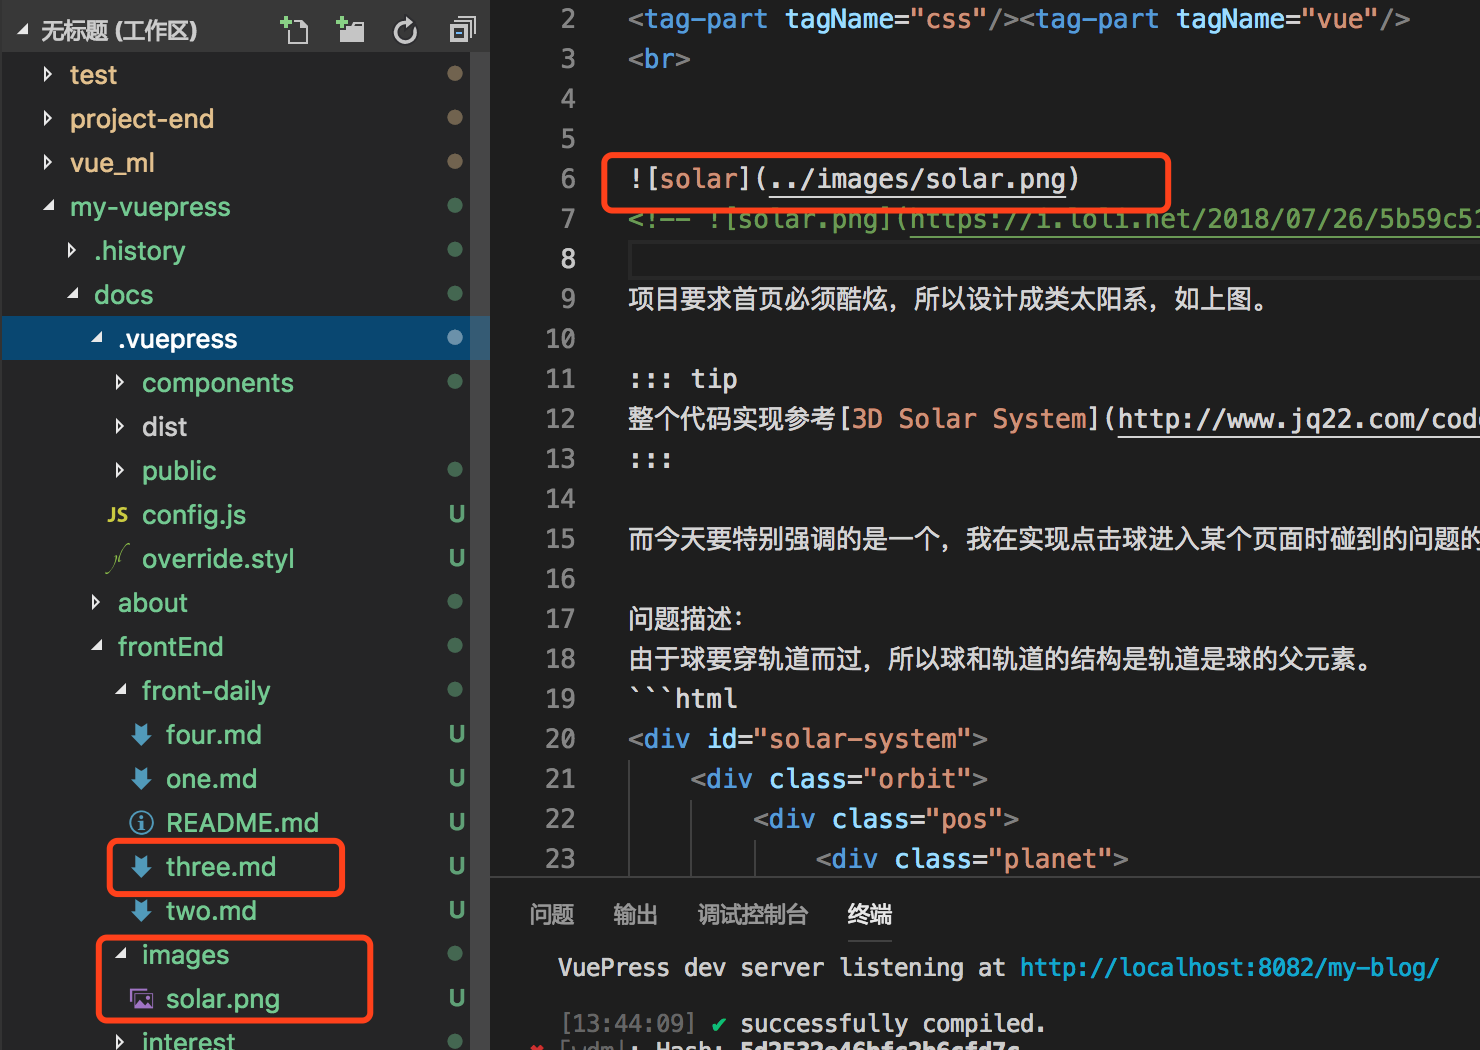
Task: Collapse the my-vuepress folder arrow
Action: click(x=48, y=207)
